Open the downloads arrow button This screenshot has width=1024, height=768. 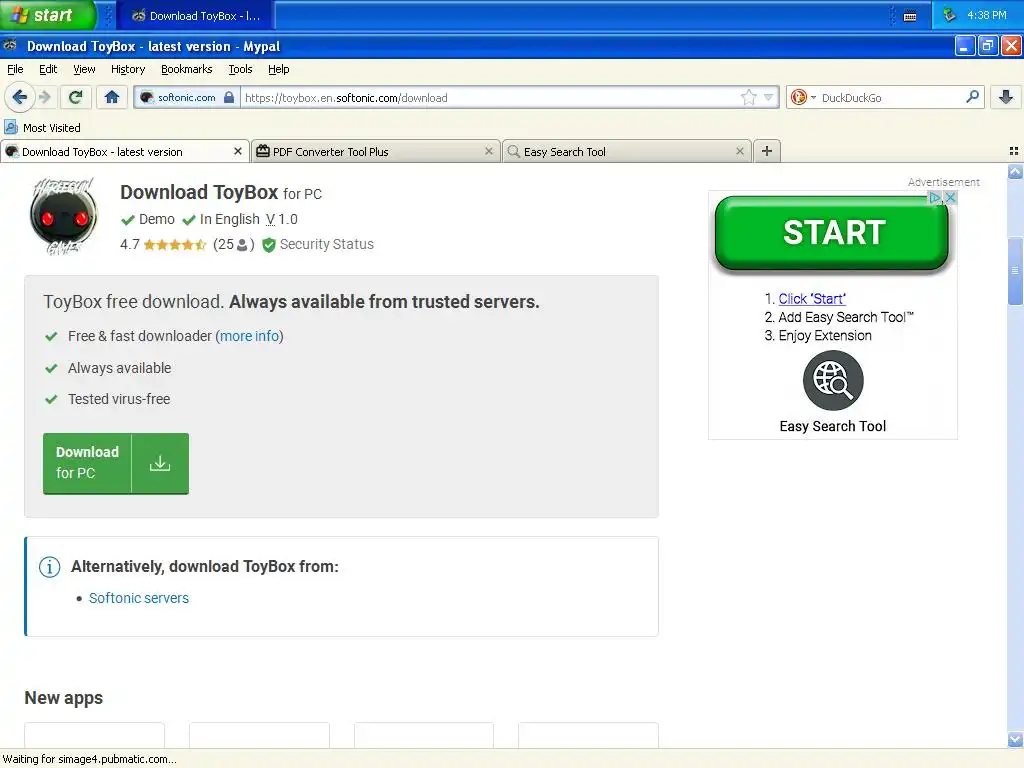coord(1006,97)
